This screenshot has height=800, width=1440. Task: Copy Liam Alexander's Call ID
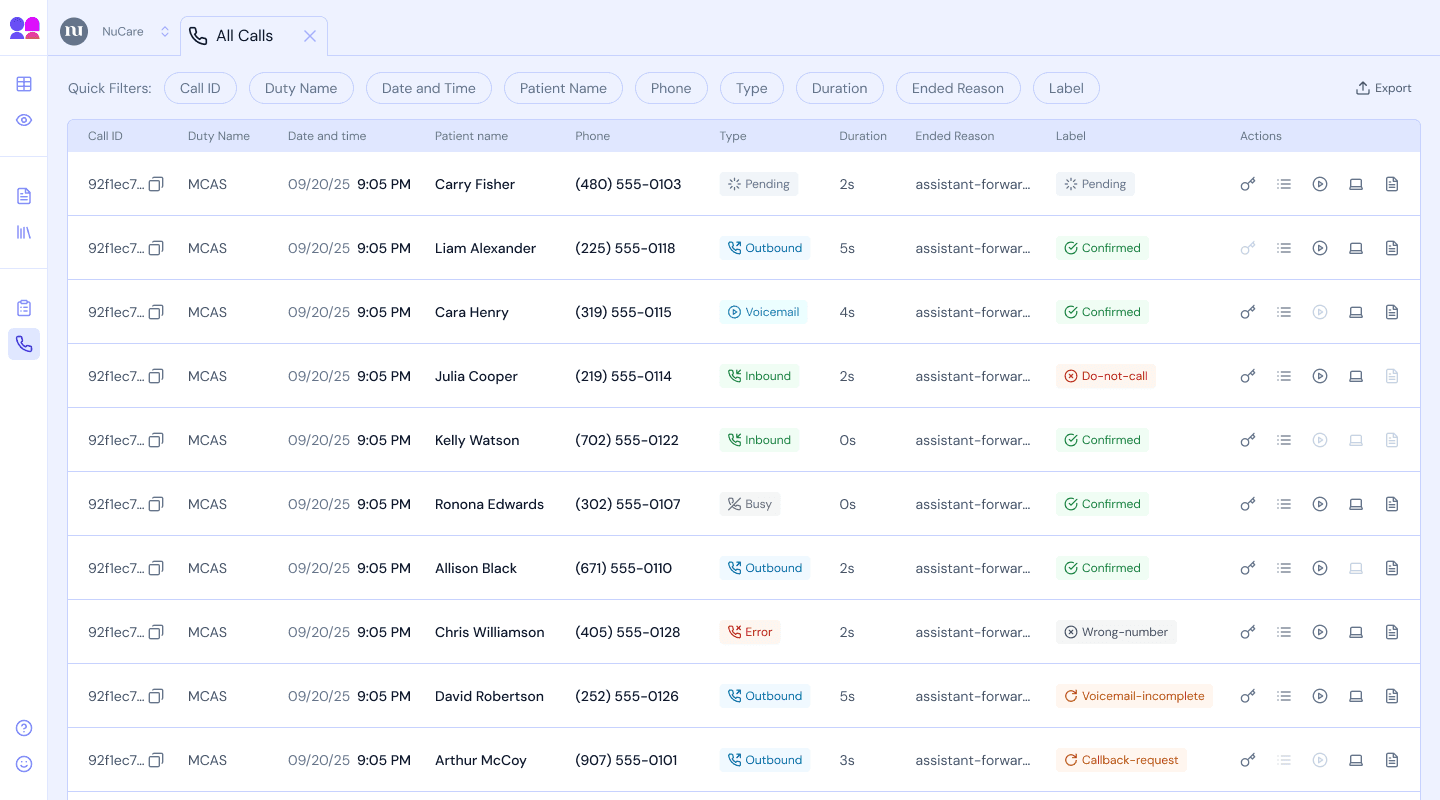pos(157,248)
